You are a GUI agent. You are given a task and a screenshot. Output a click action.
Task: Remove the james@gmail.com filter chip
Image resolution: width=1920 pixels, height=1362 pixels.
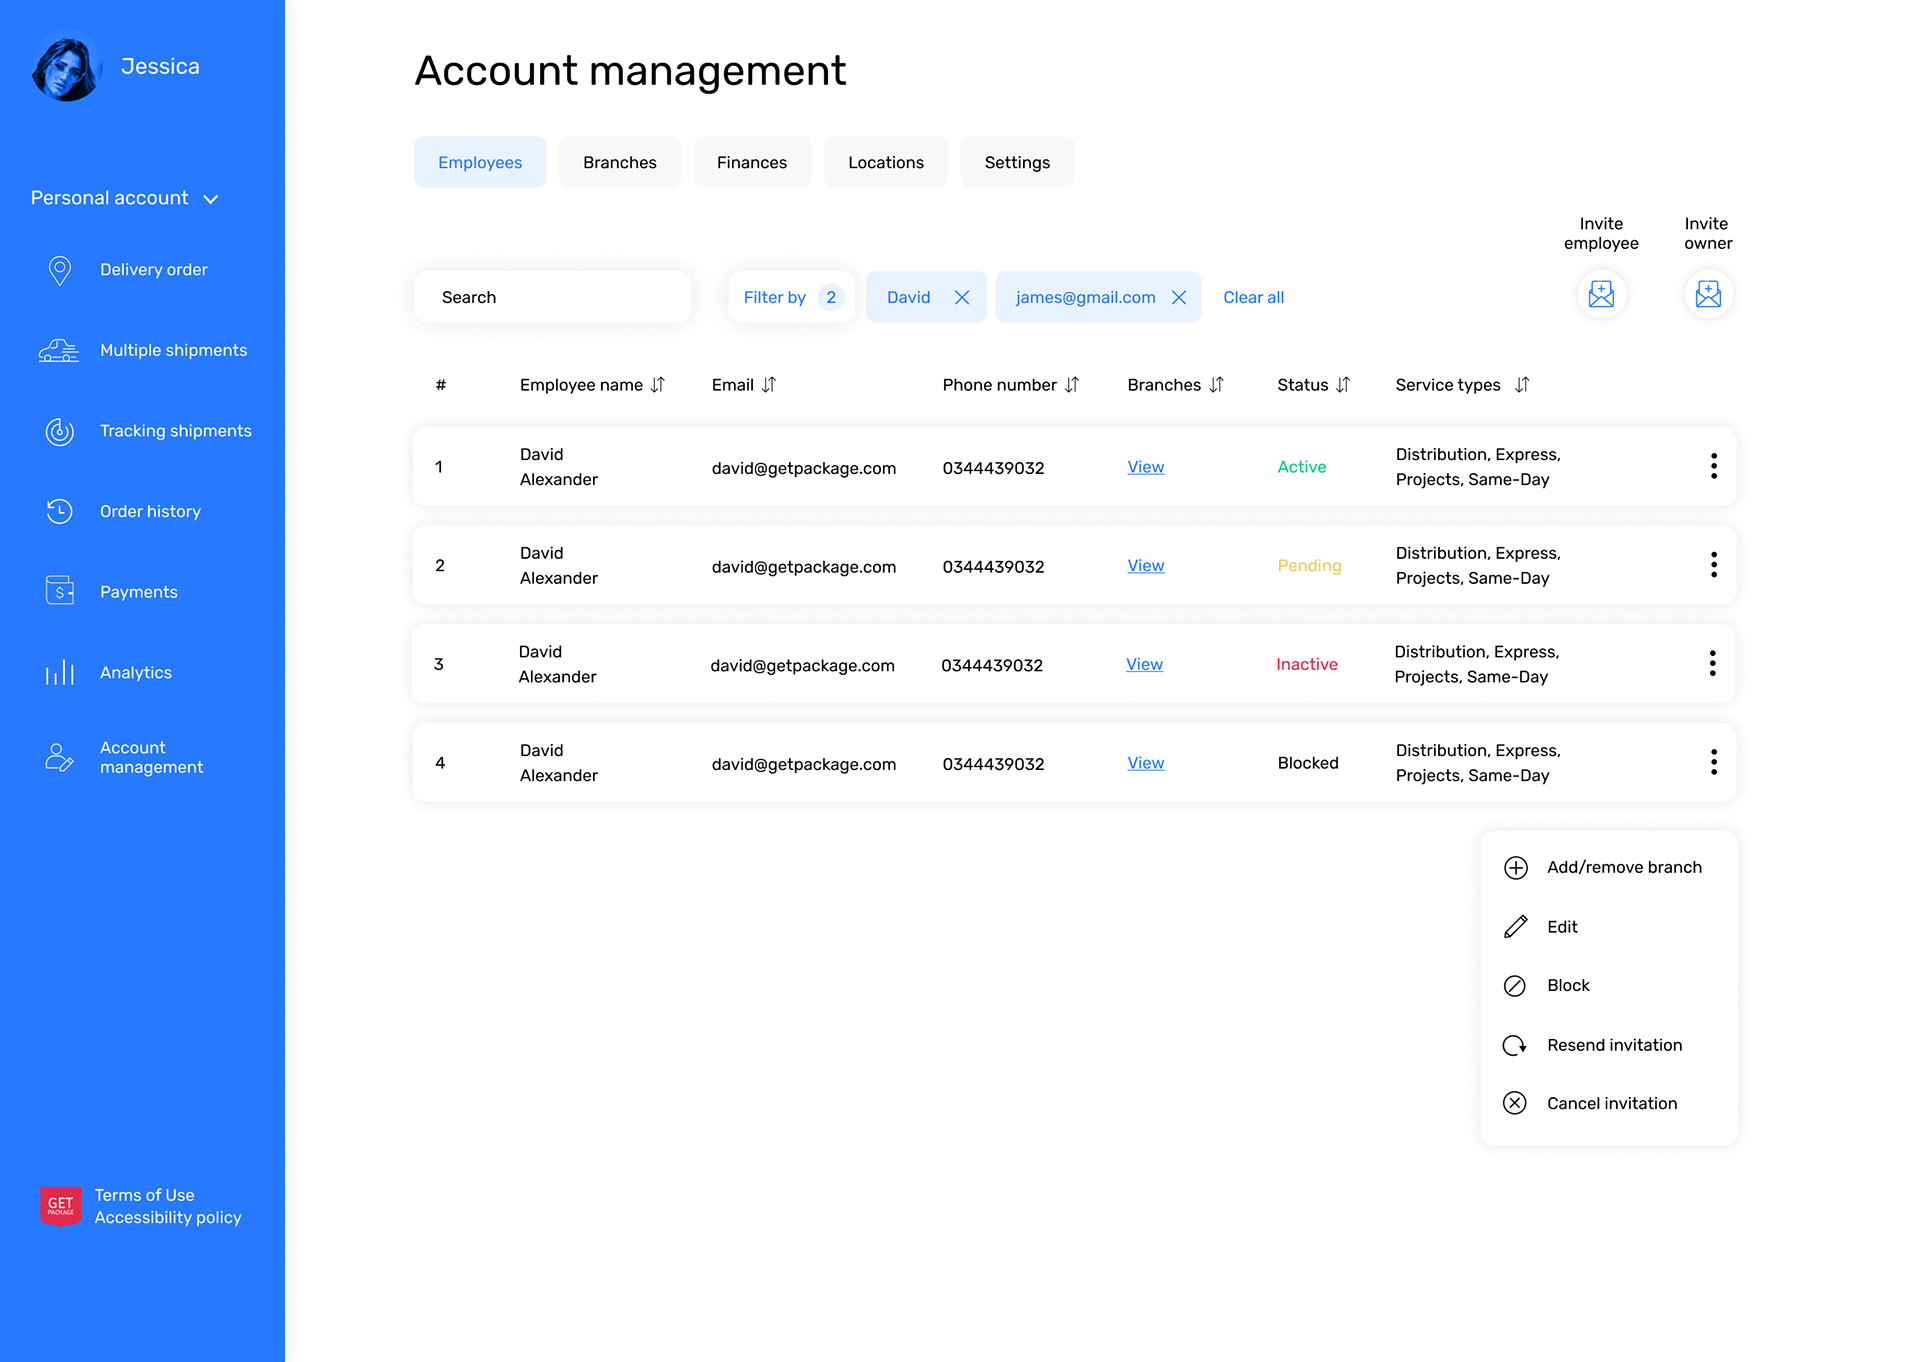click(x=1179, y=297)
